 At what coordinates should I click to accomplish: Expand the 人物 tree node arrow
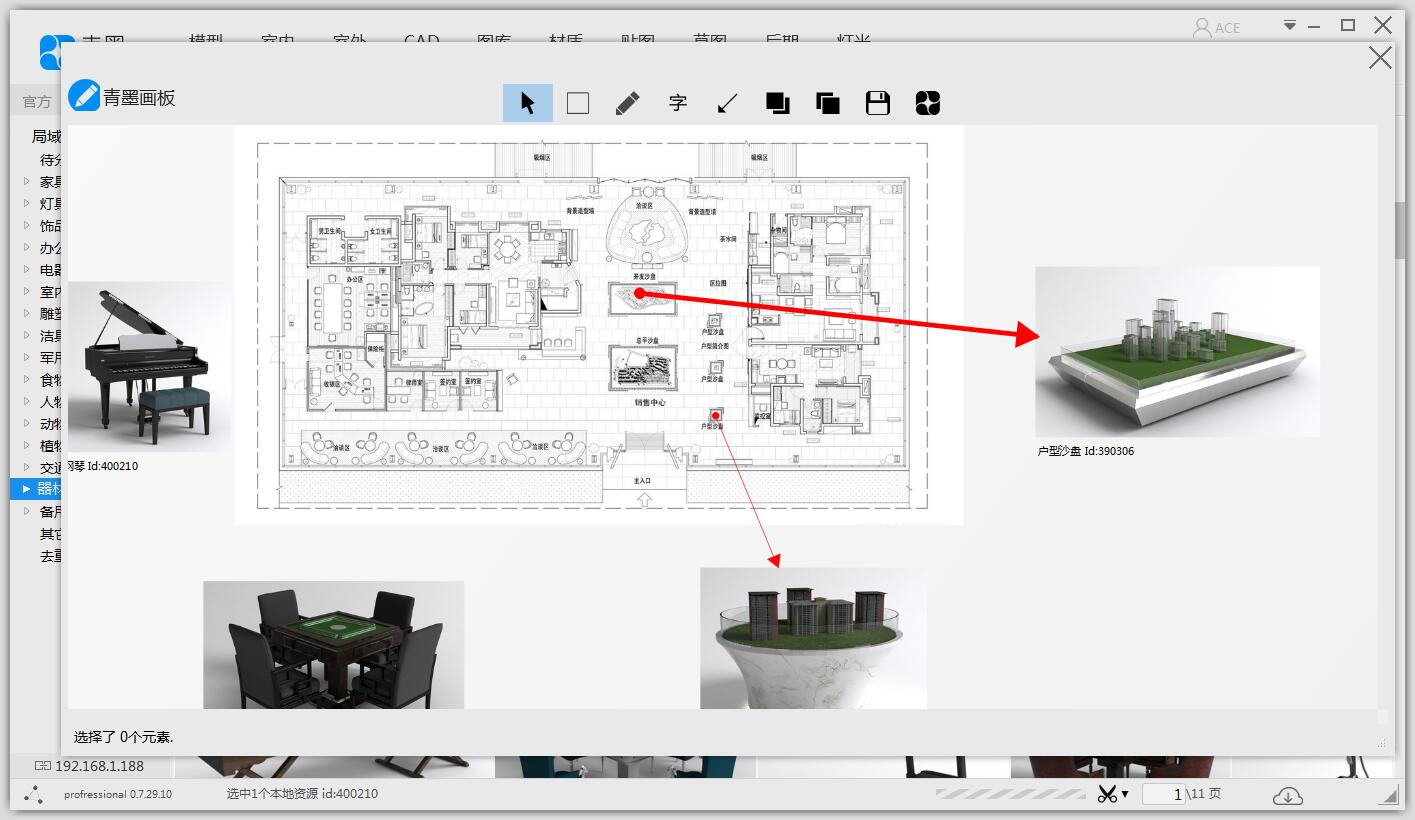(27, 401)
